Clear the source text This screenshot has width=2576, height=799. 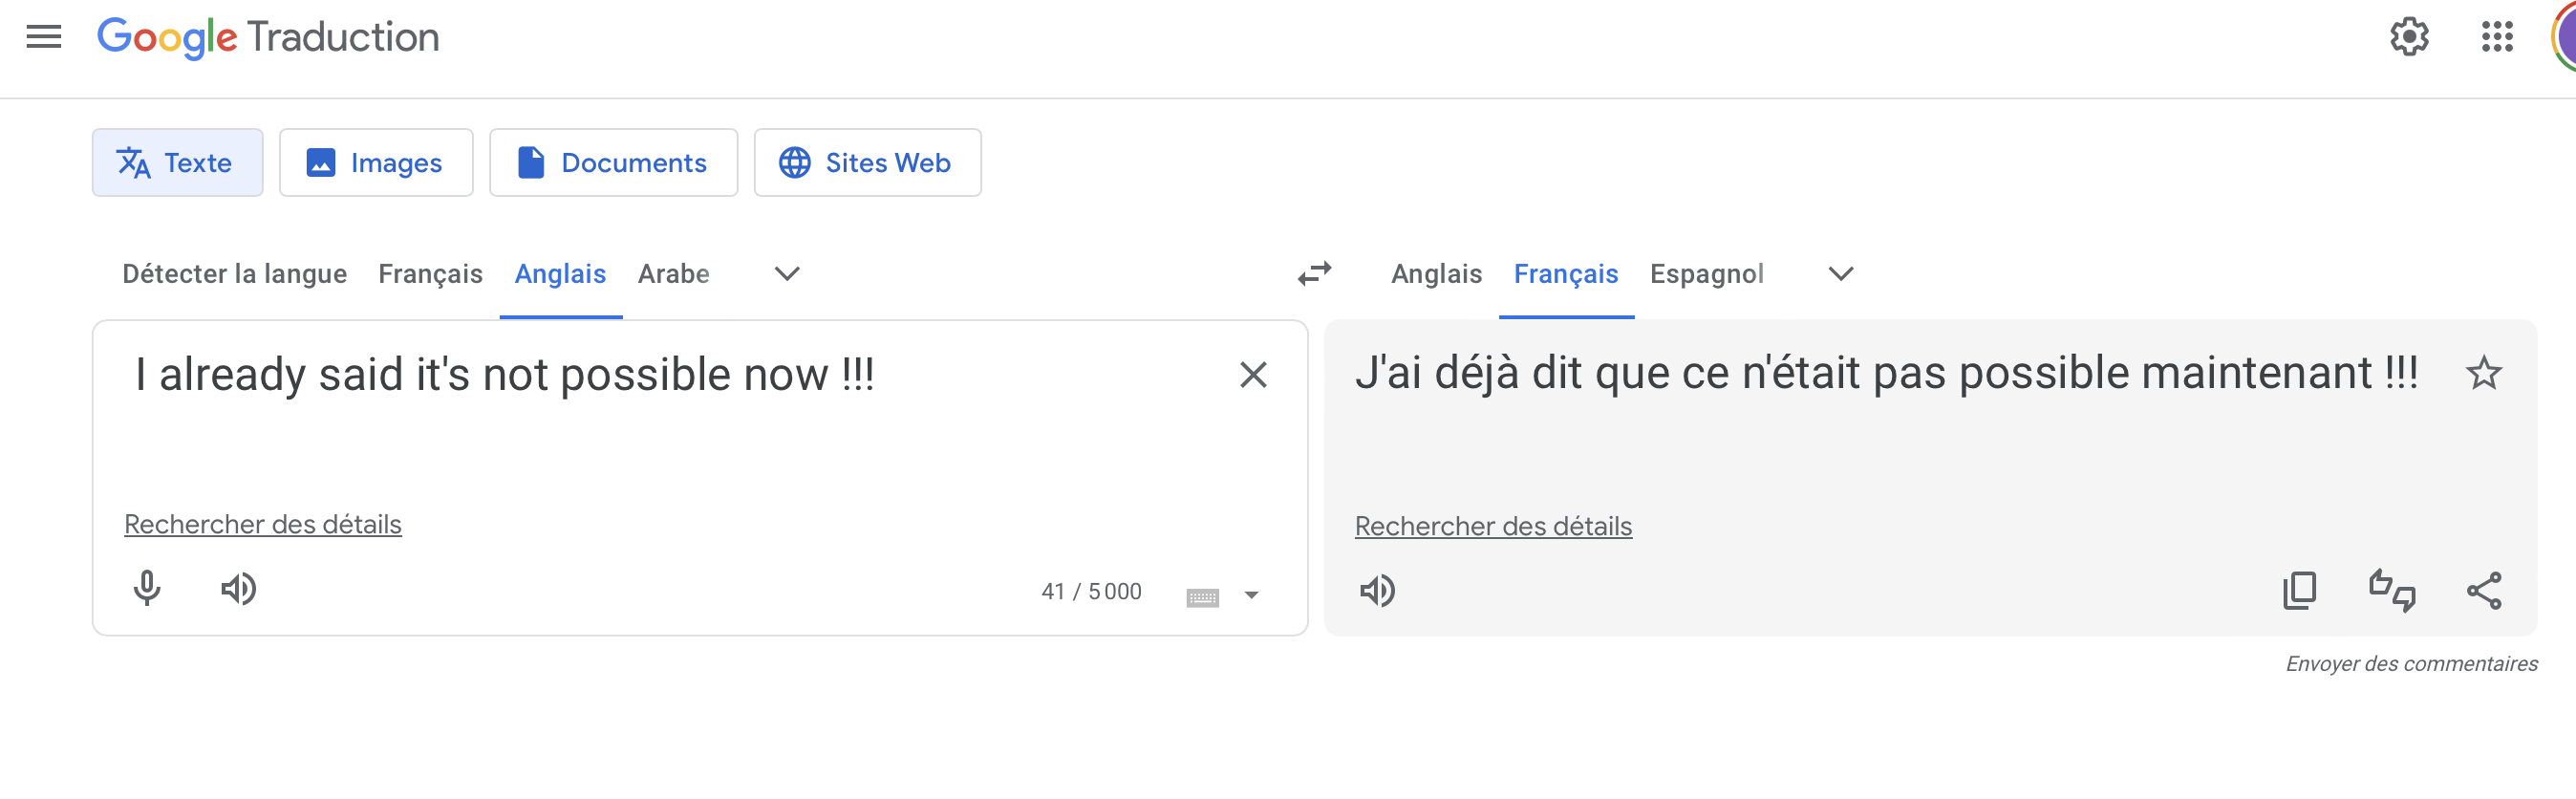[1253, 375]
